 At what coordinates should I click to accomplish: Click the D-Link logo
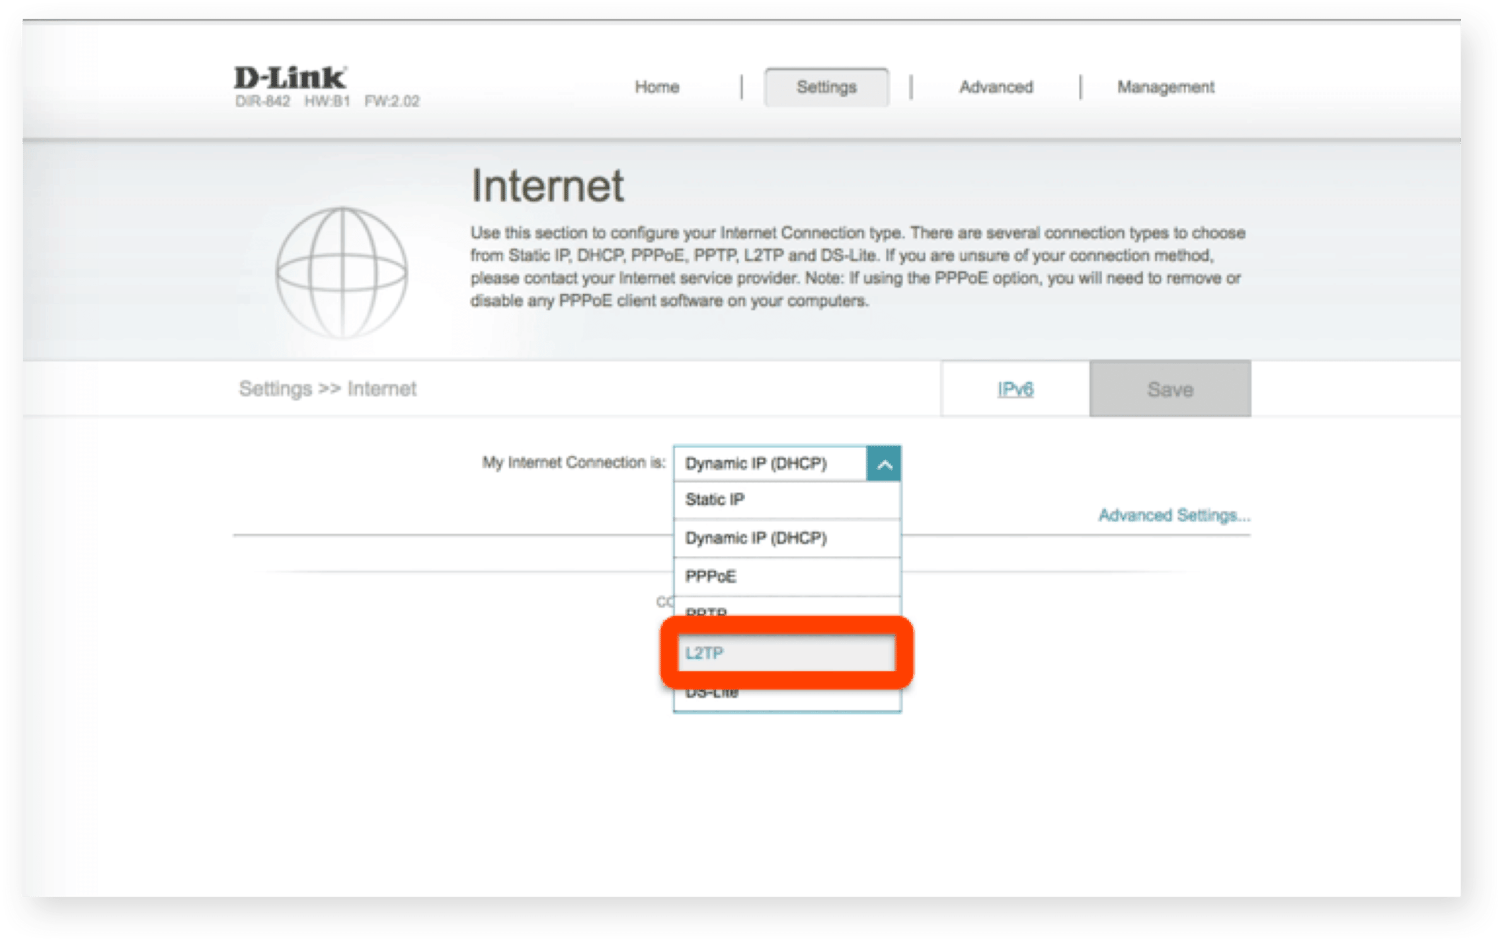point(290,78)
